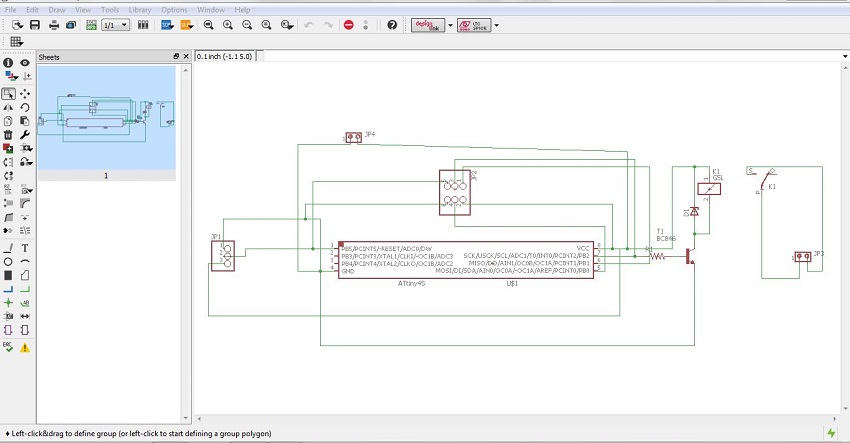This screenshot has width=850, height=443.
Task: Open the Options menu
Action: [x=174, y=10]
